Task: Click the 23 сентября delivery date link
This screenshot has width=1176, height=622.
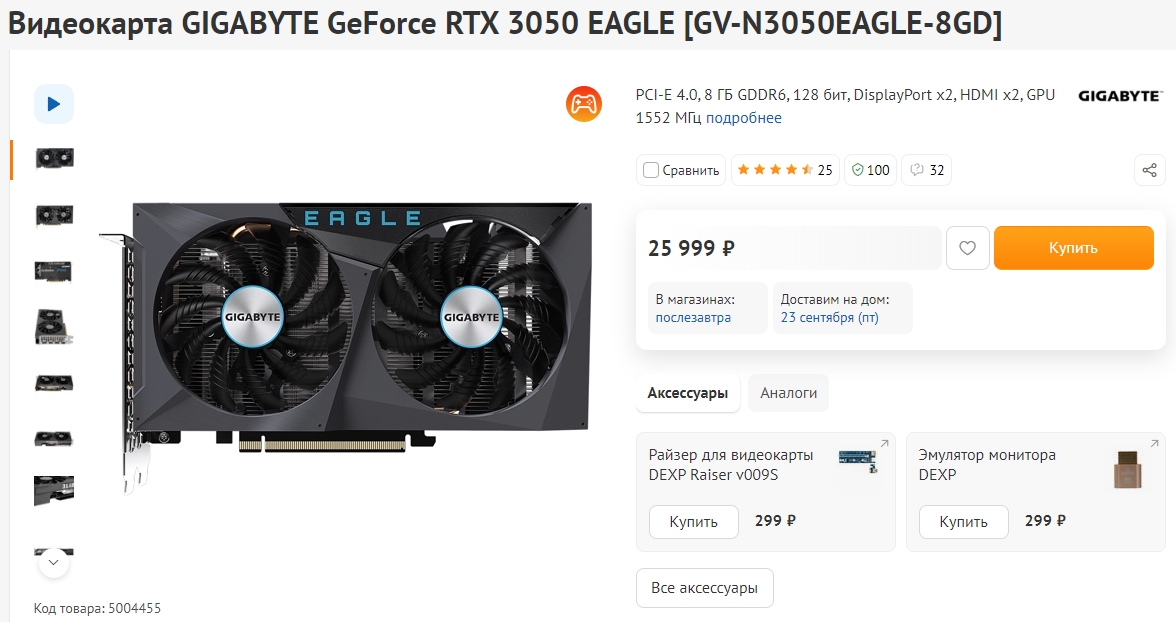Action: point(830,317)
